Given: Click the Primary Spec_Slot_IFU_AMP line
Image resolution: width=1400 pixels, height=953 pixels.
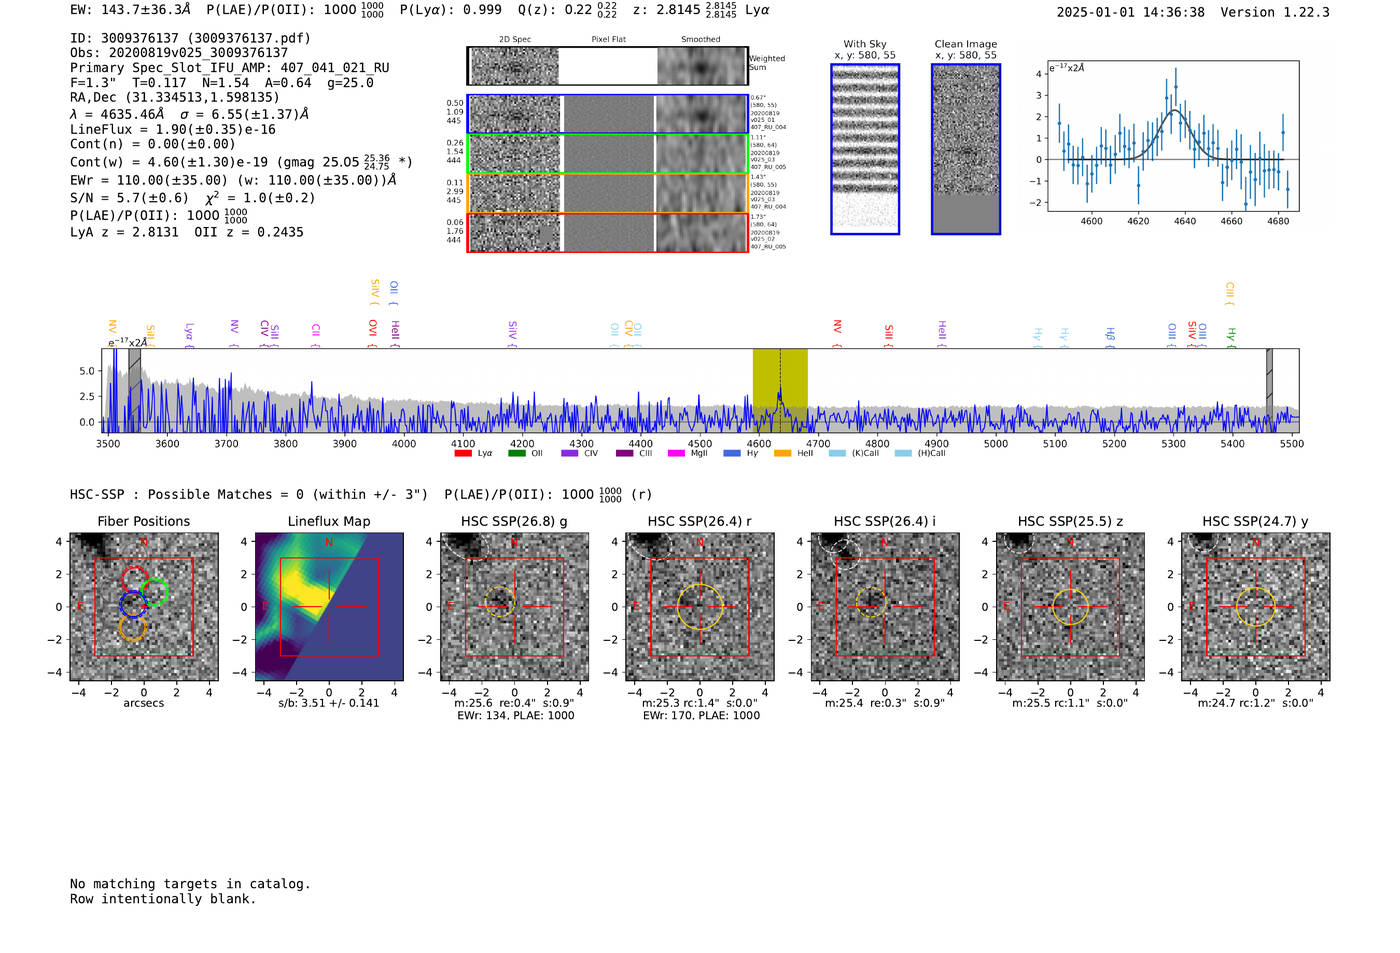Looking at the screenshot, I should pyautogui.click(x=230, y=68).
